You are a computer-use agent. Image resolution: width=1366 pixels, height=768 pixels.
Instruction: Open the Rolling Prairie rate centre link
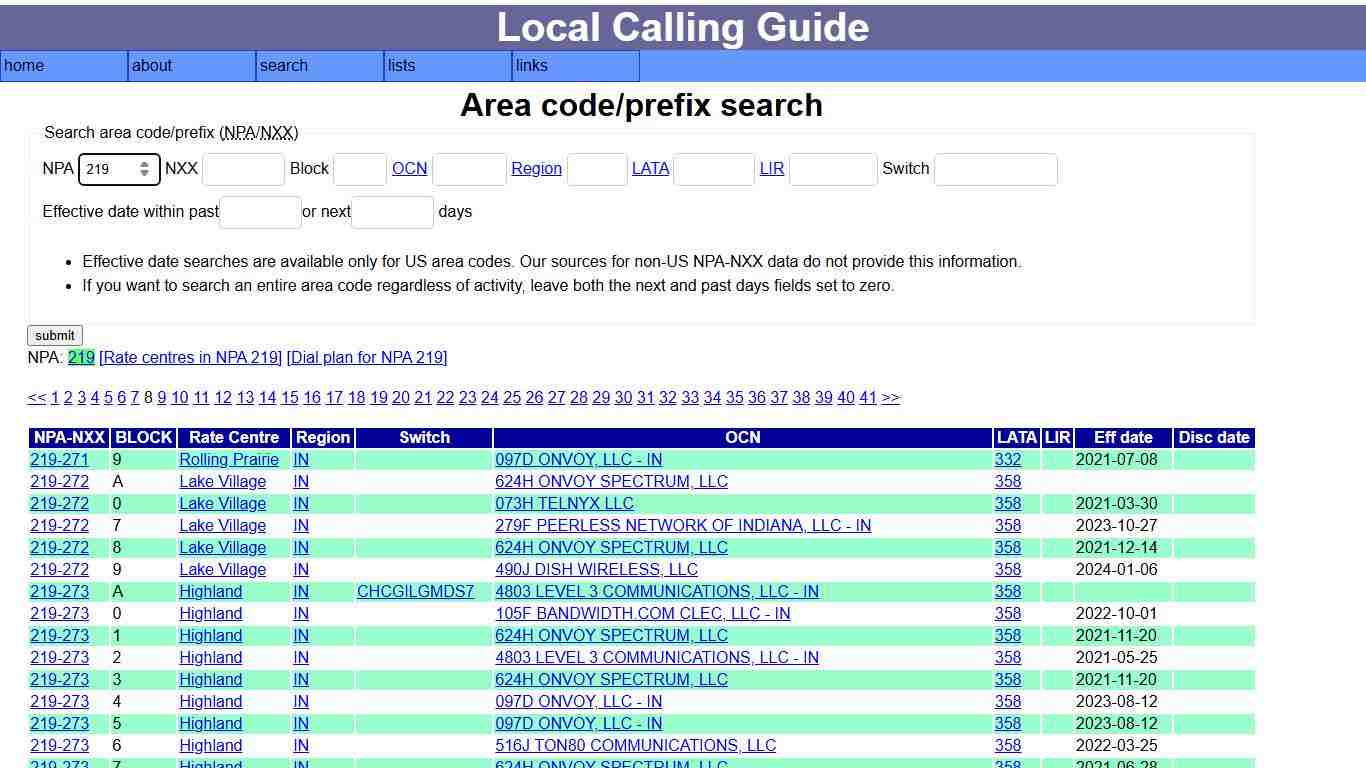tap(229, 459)
